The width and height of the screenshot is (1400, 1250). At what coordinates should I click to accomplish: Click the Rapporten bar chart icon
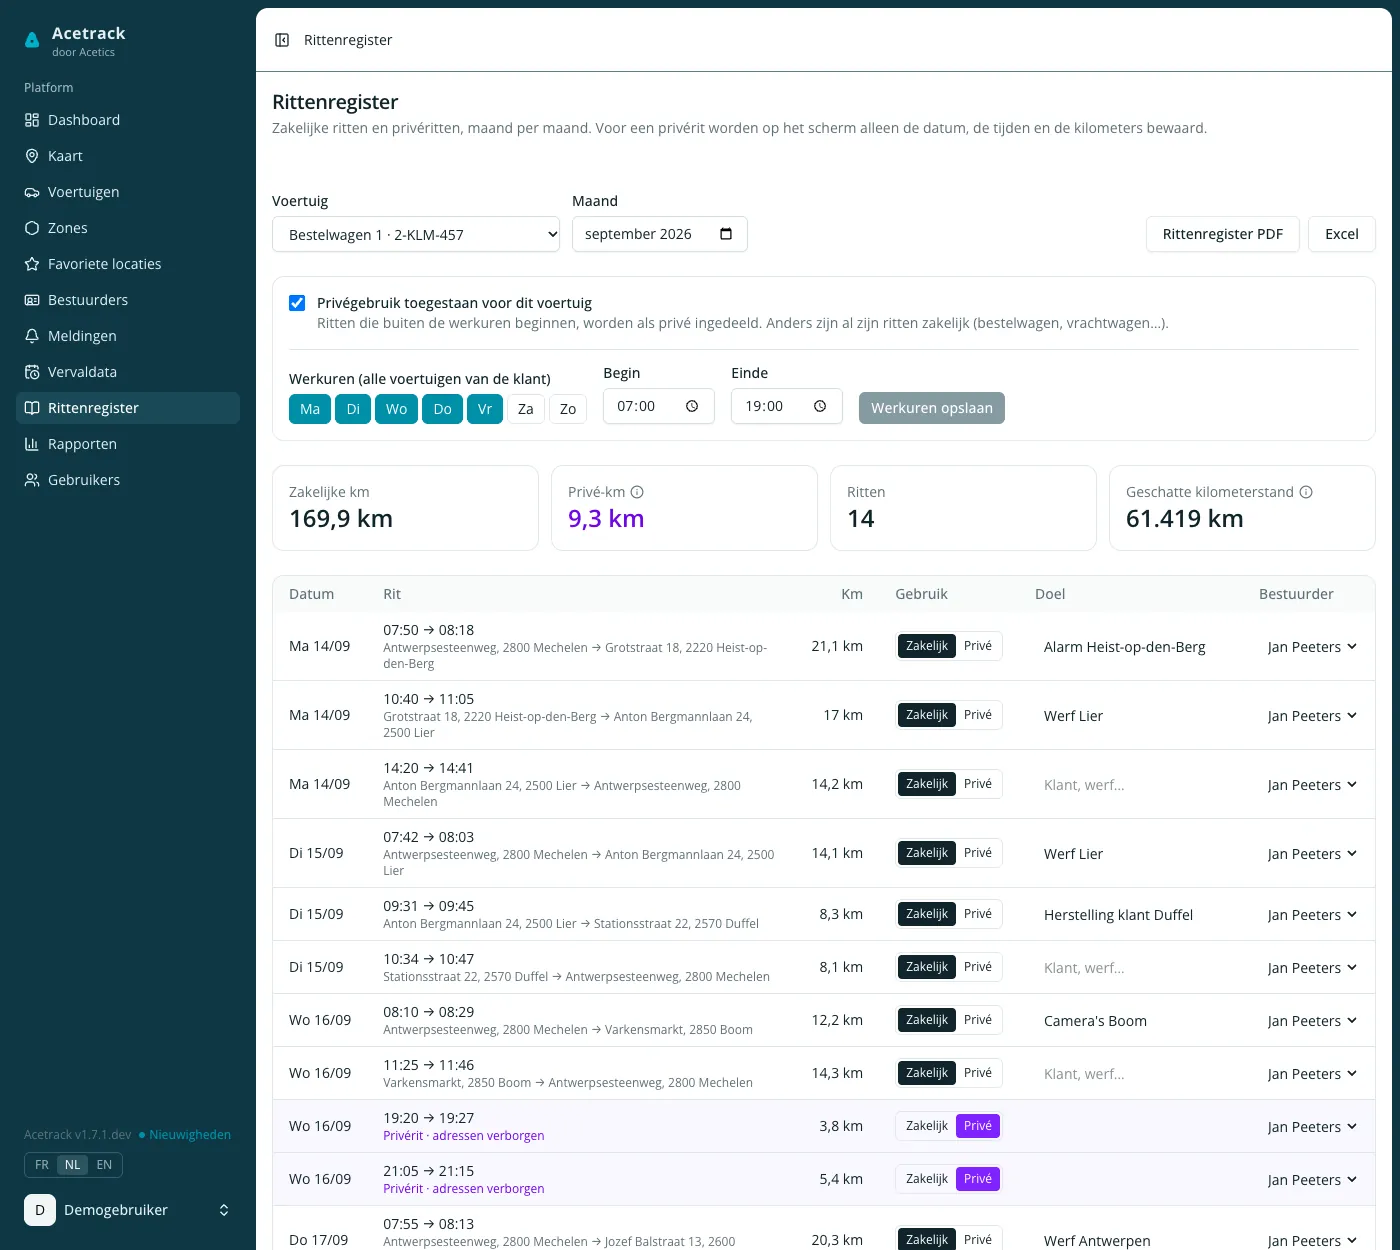click(32, 444)
